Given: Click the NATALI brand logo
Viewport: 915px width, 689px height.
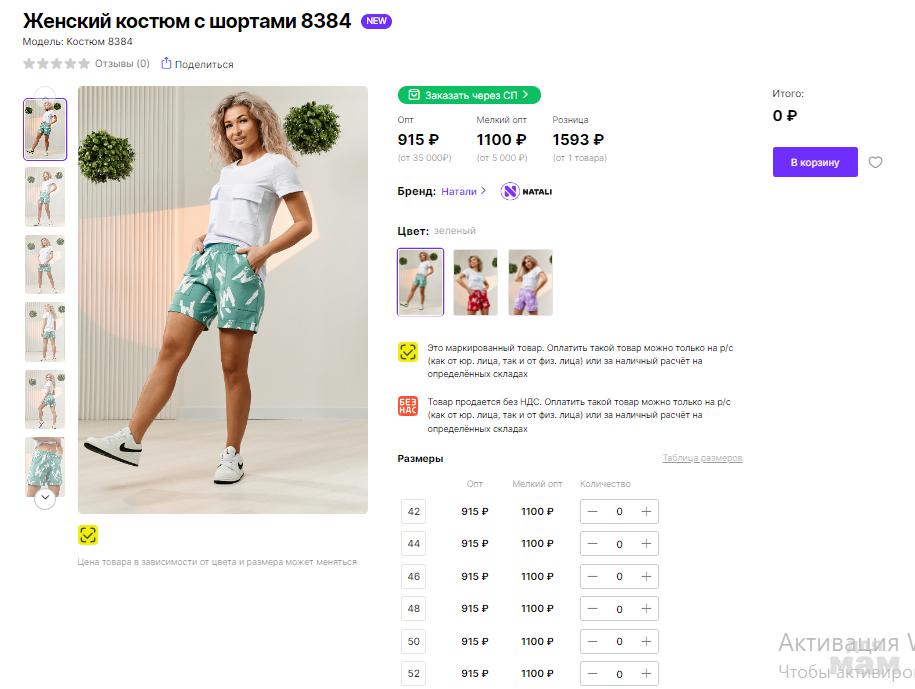Looking at the screenshot, I should coord(526,191).
